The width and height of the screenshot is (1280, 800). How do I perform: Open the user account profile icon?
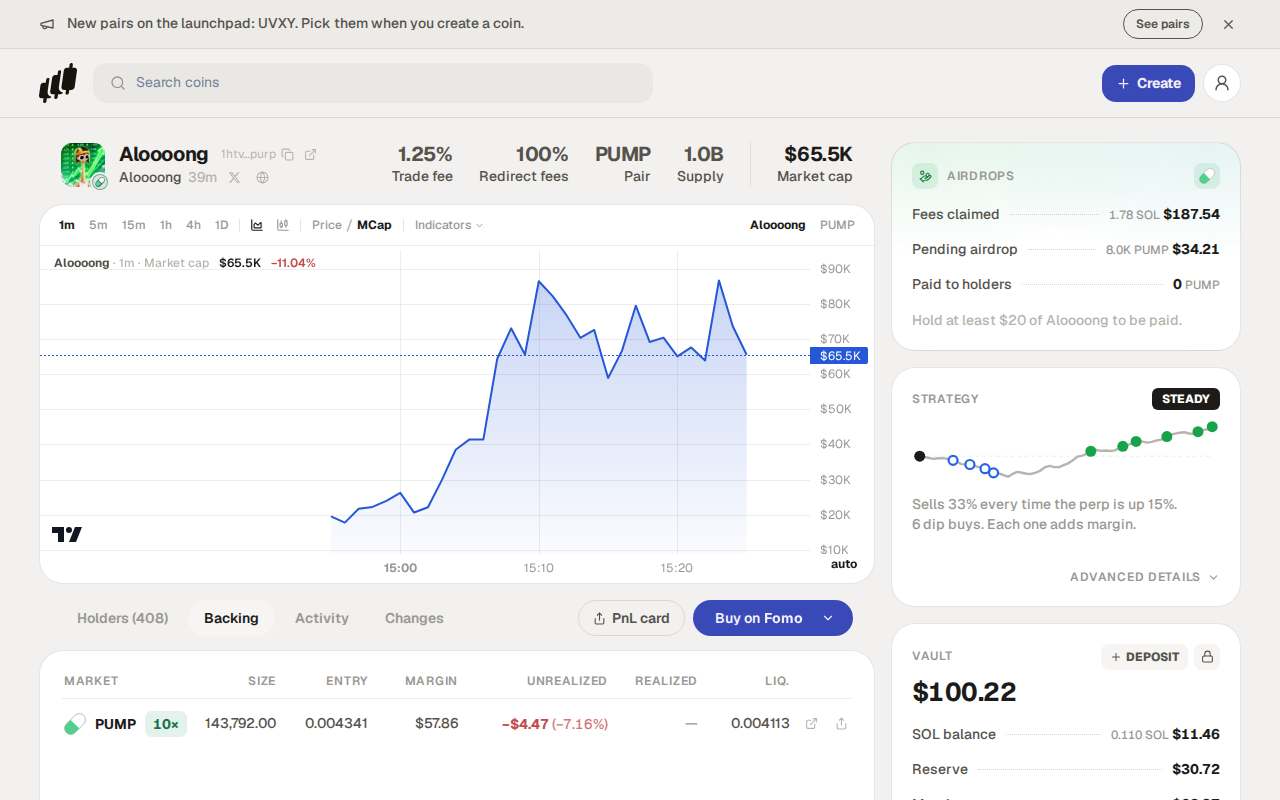1222,83
